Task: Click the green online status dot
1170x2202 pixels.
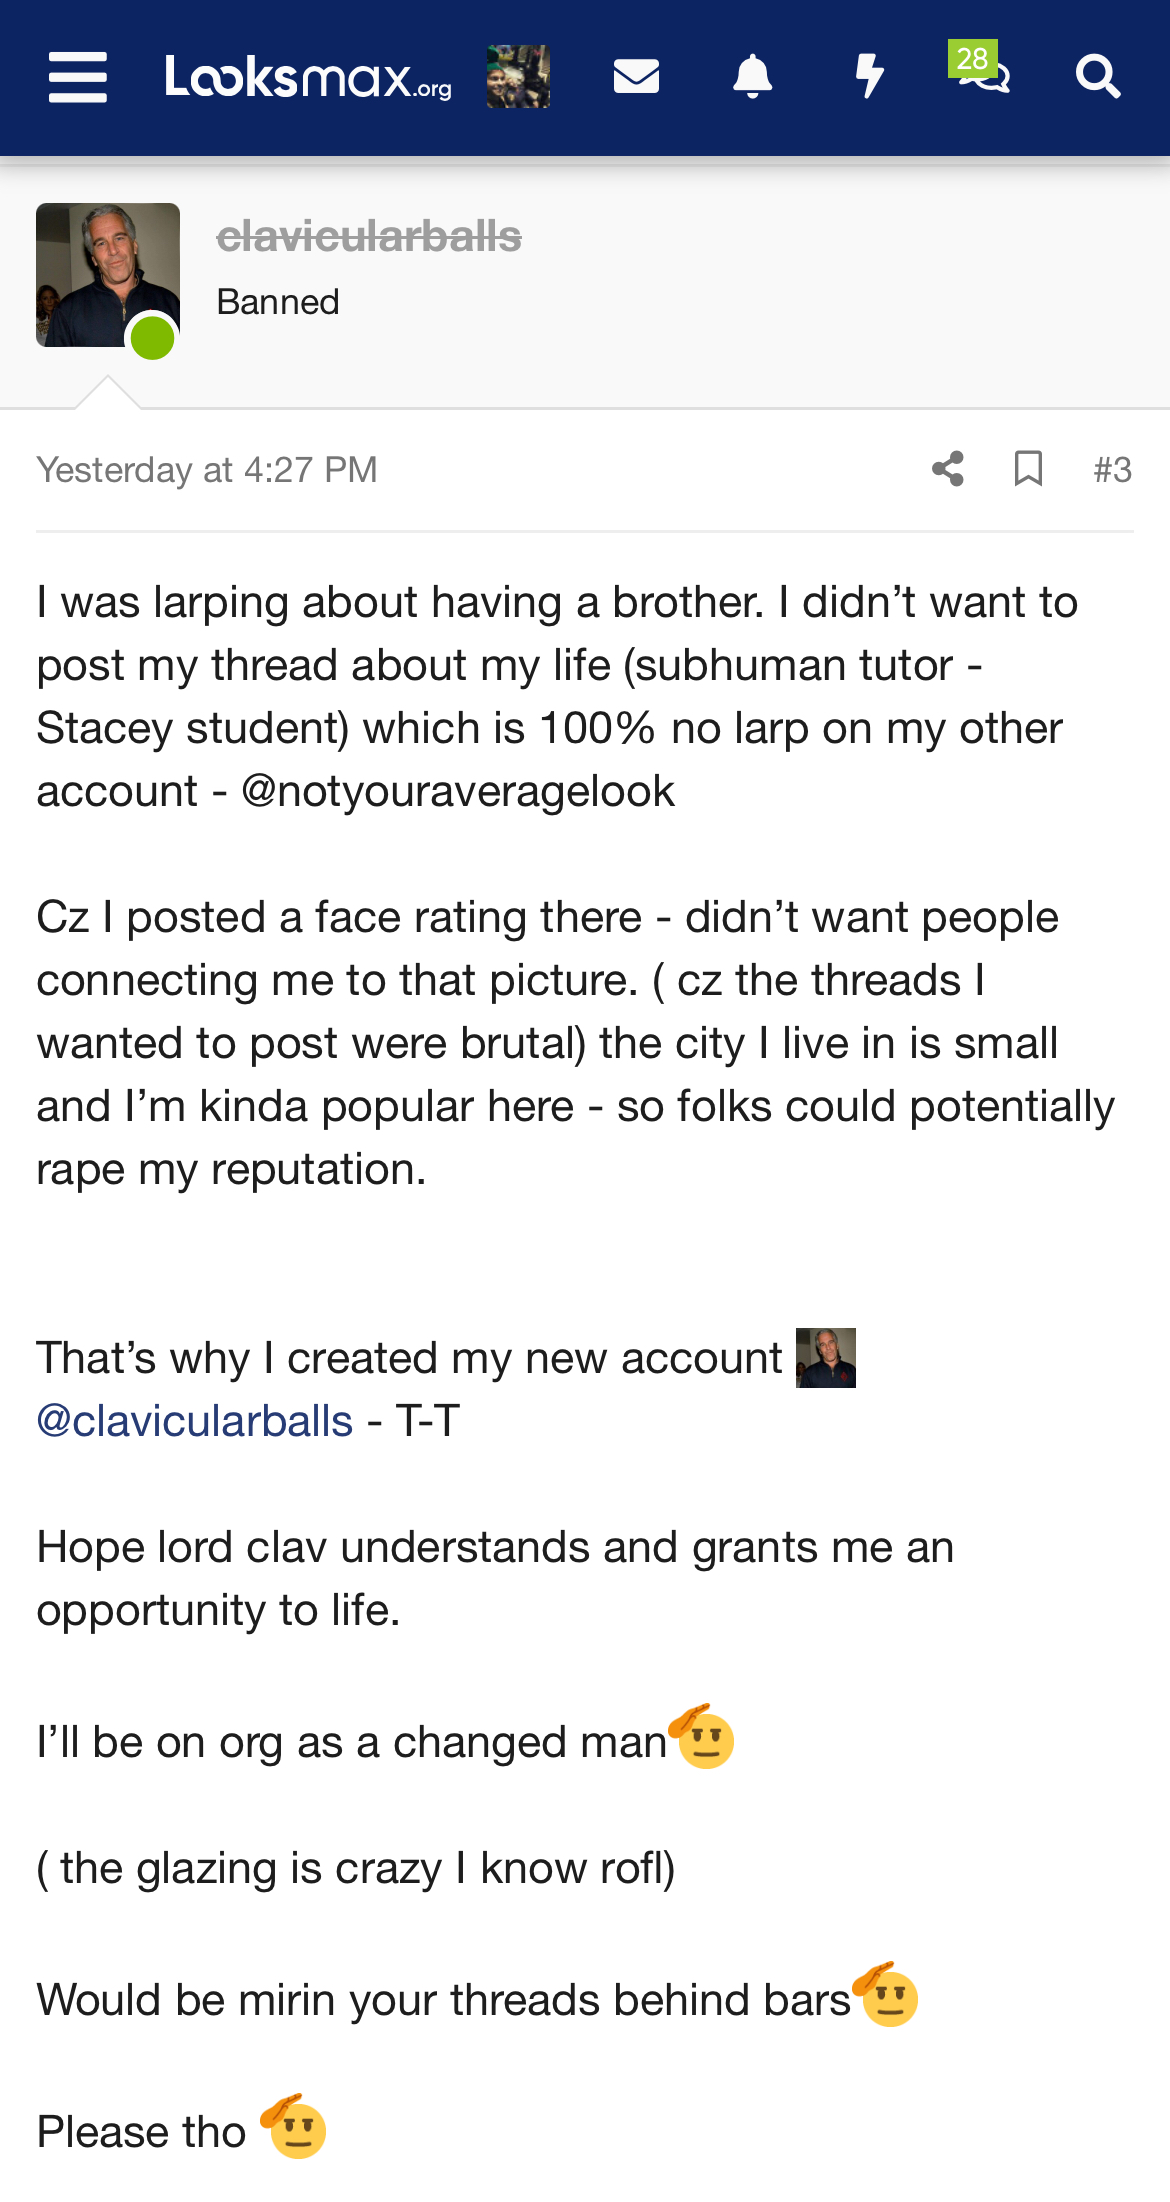Action: click(x=153, y=337)
